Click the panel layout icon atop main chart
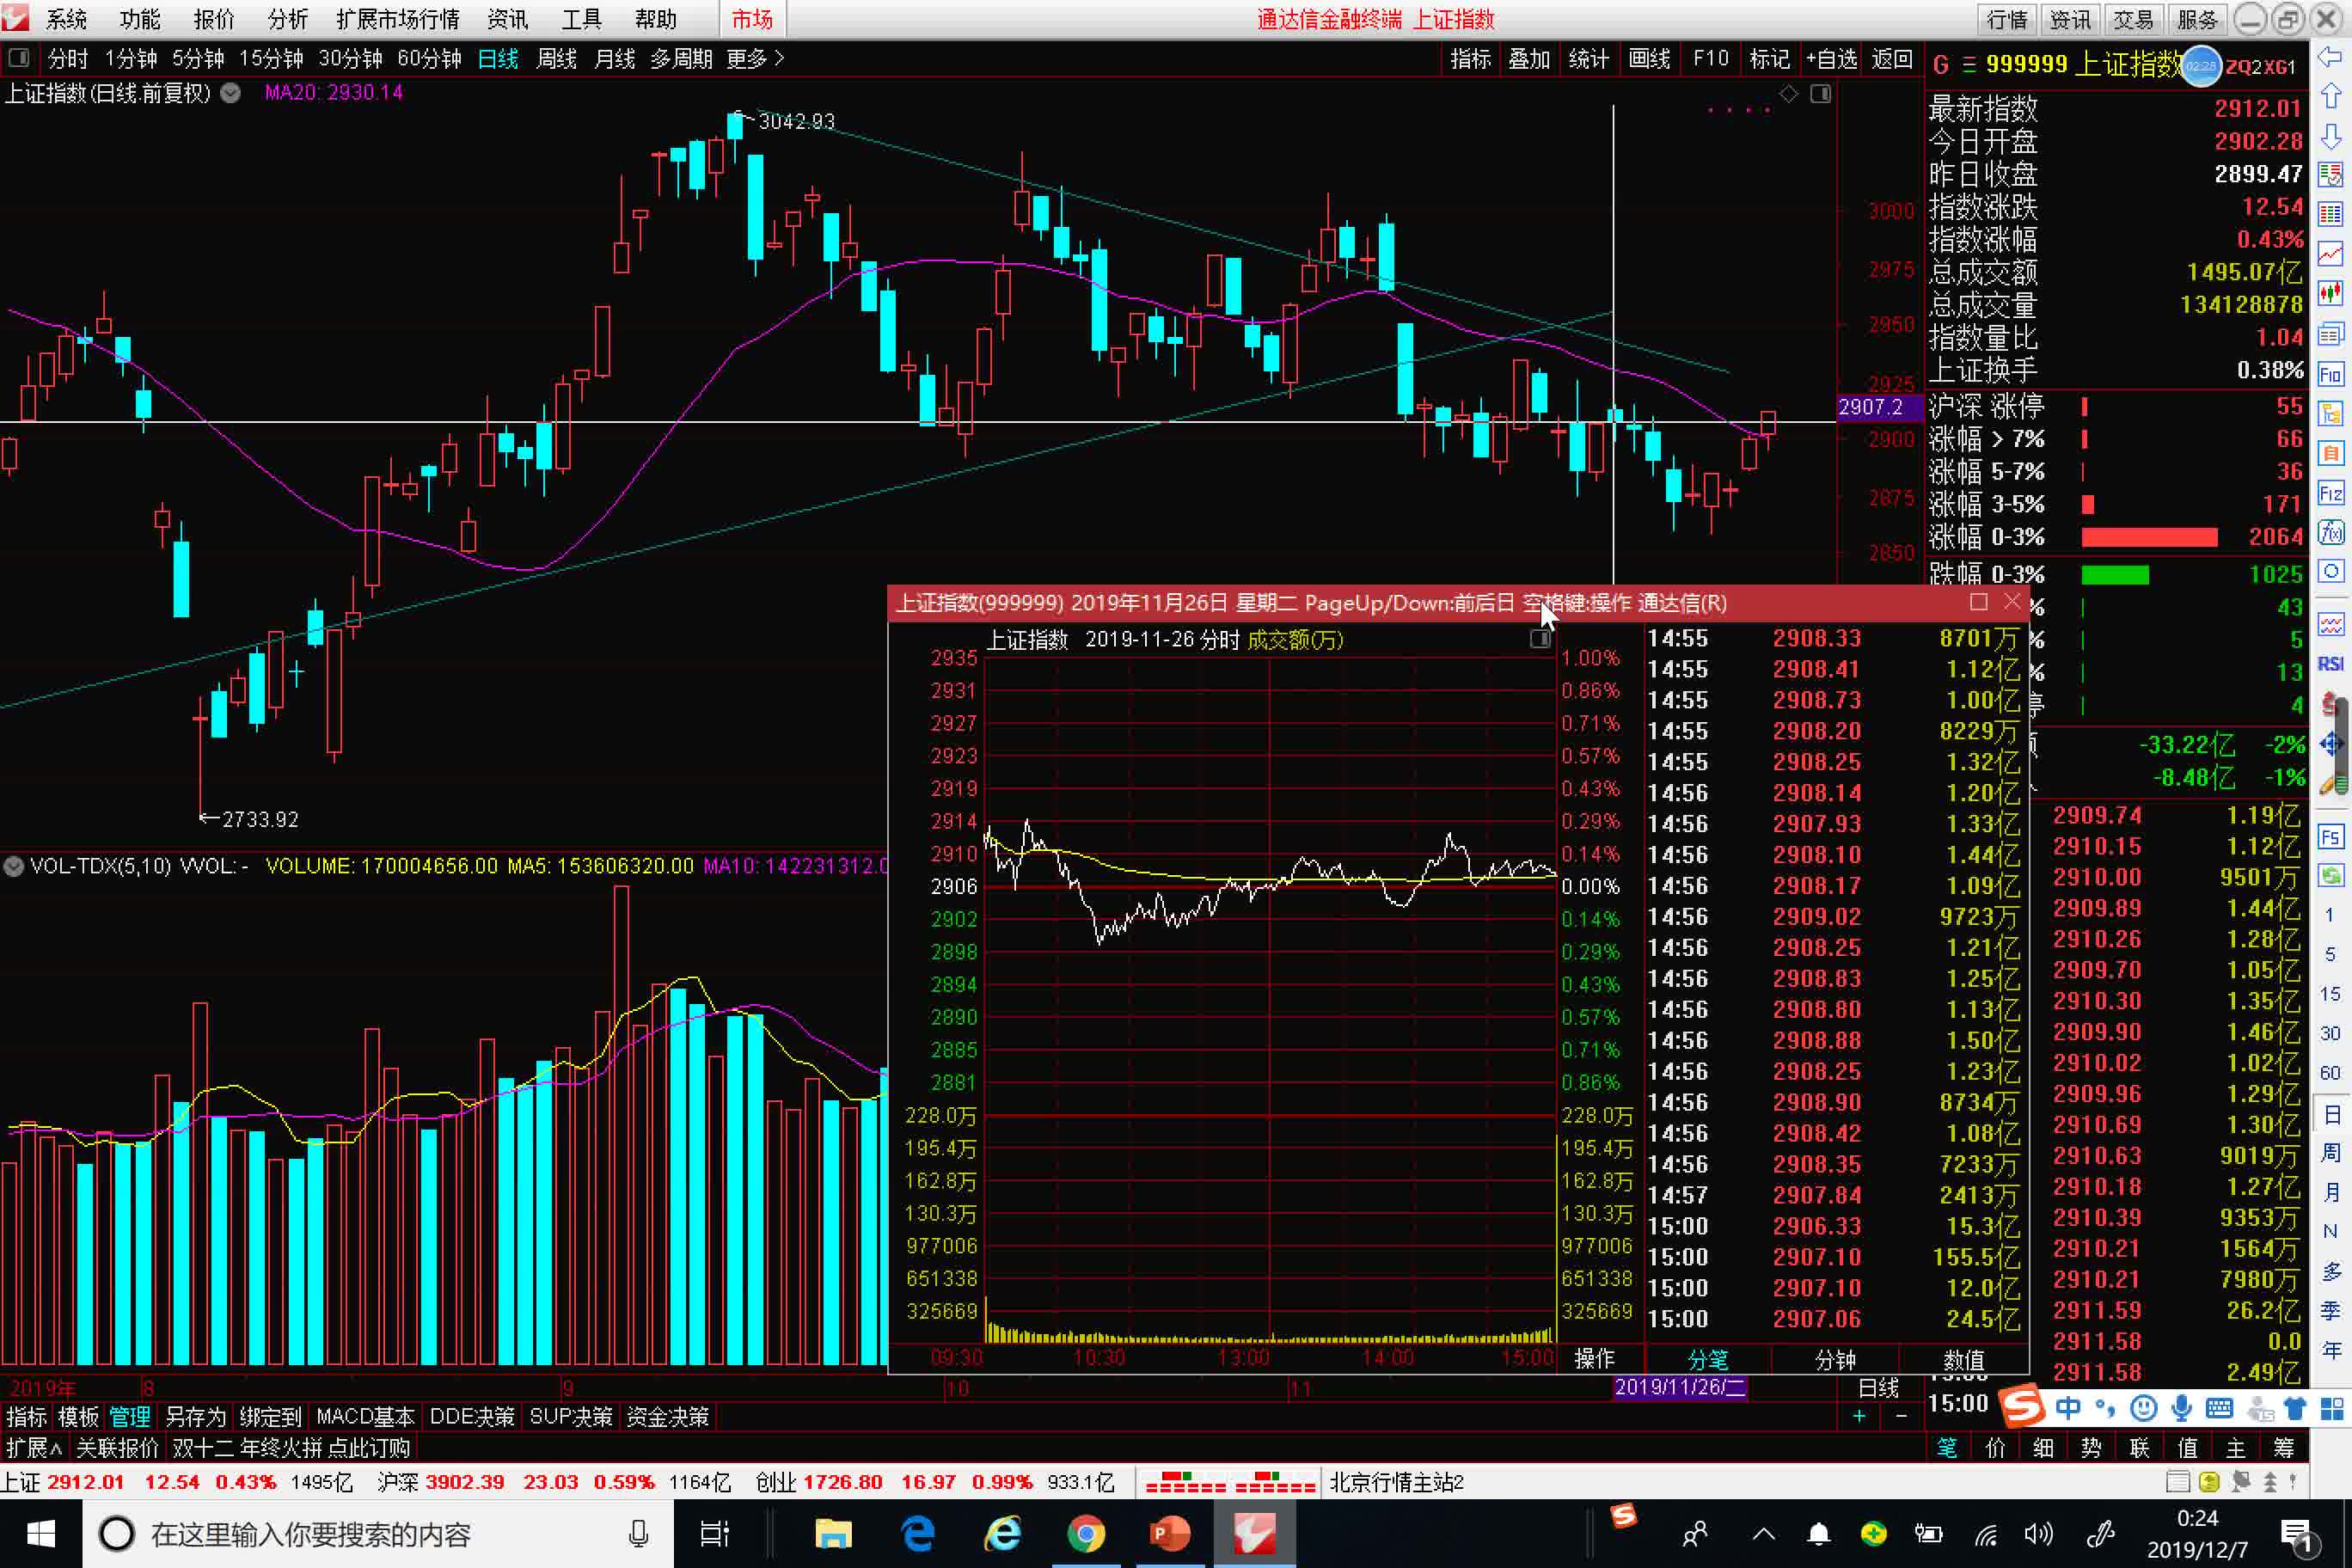 [x=1821, y=93]
